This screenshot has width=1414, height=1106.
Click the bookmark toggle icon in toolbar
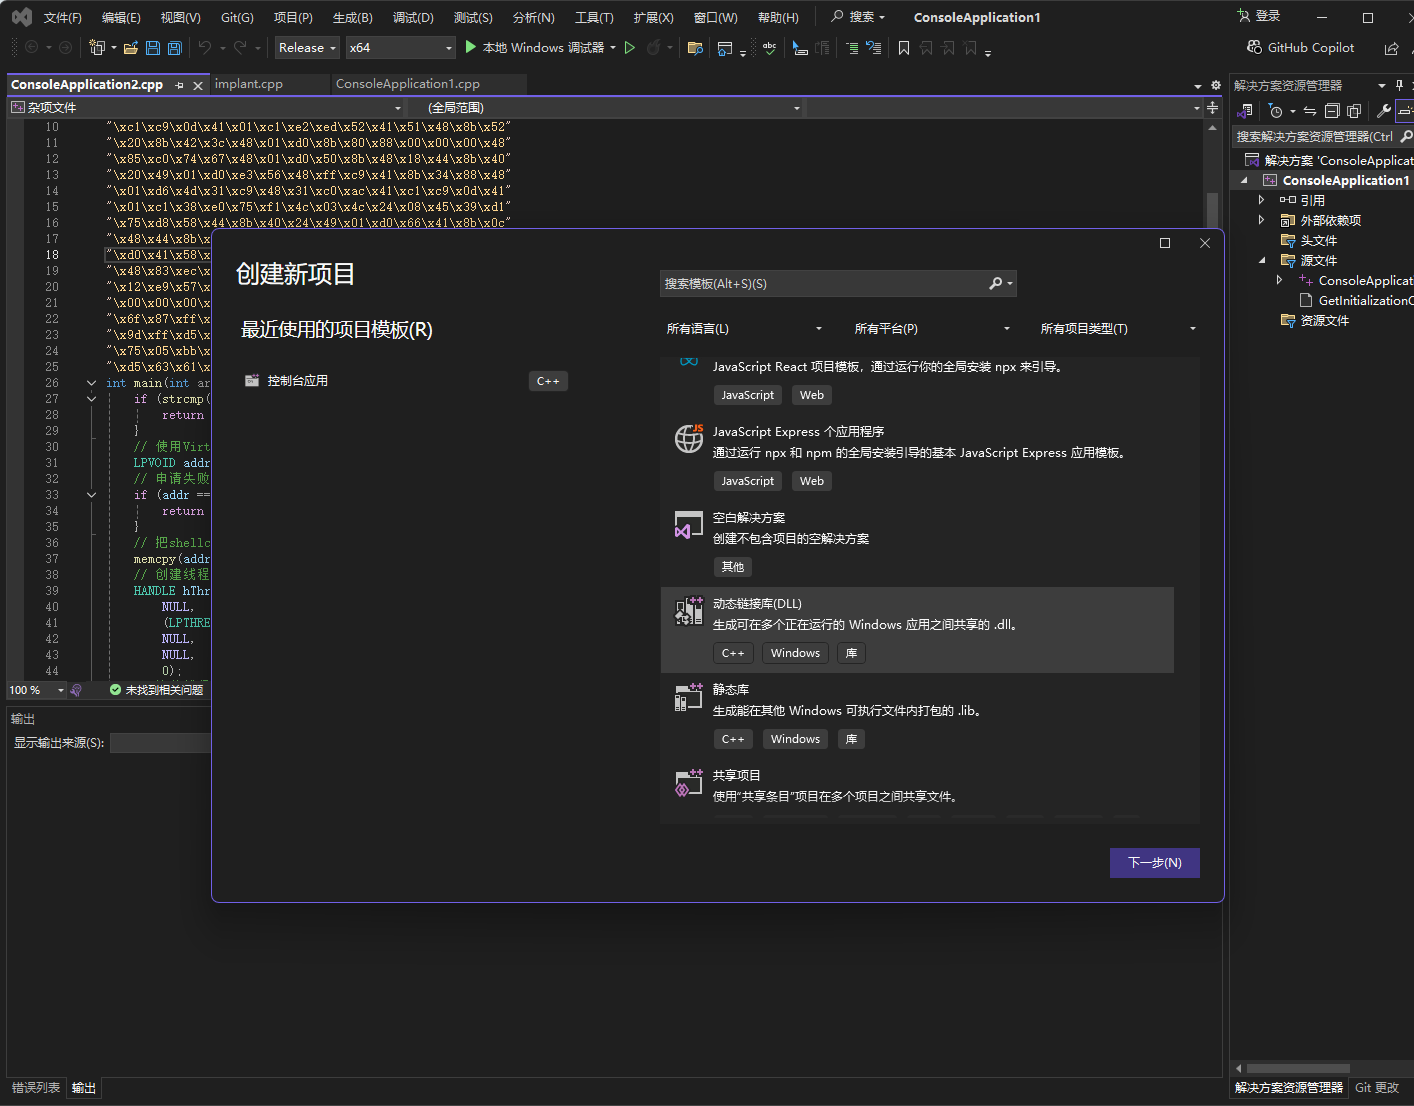click(904, 47)
